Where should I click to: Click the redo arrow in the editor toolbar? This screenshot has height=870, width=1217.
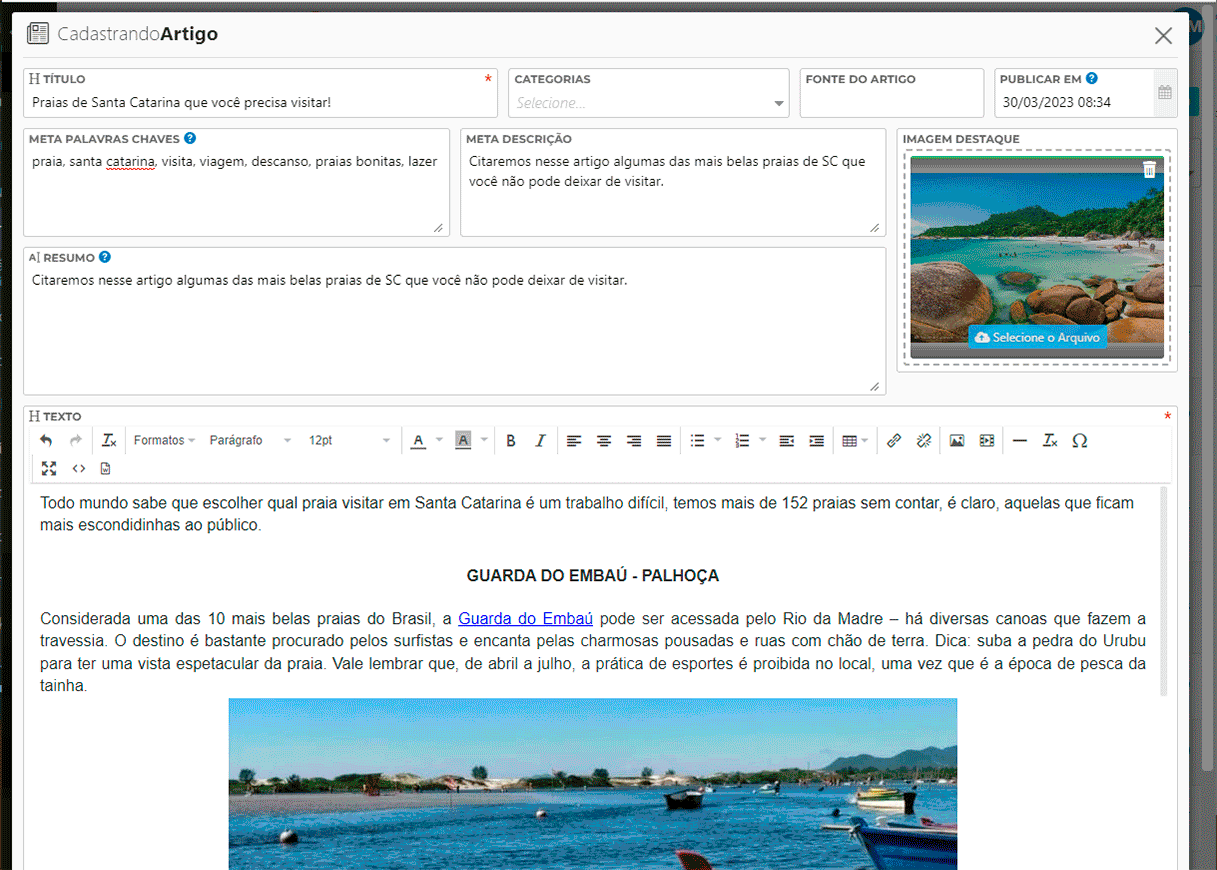76,440
